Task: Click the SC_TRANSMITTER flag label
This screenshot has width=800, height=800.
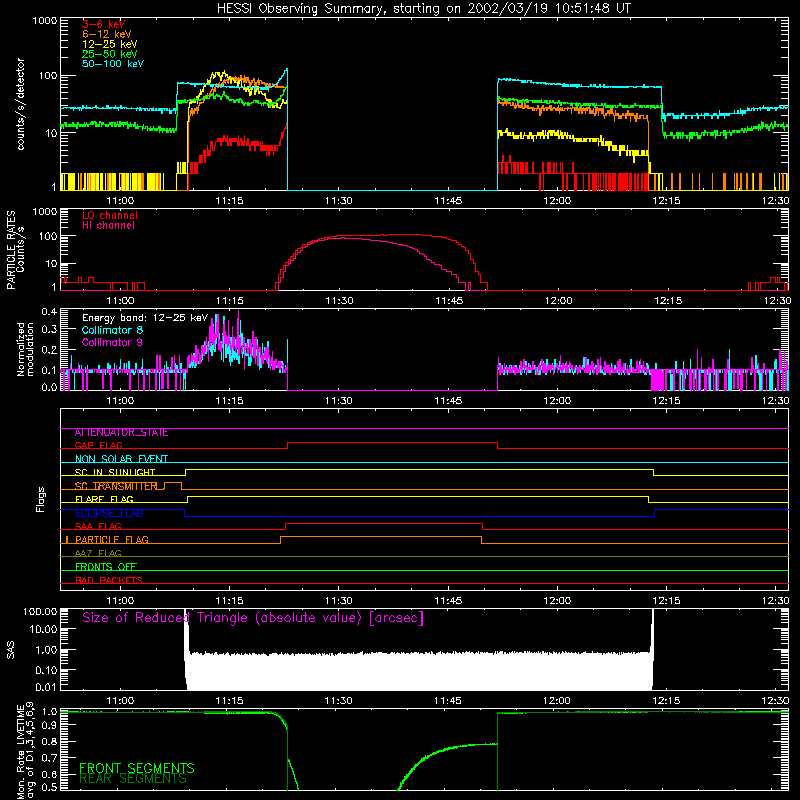Action: pyautogui.click(x=116, y=486)
